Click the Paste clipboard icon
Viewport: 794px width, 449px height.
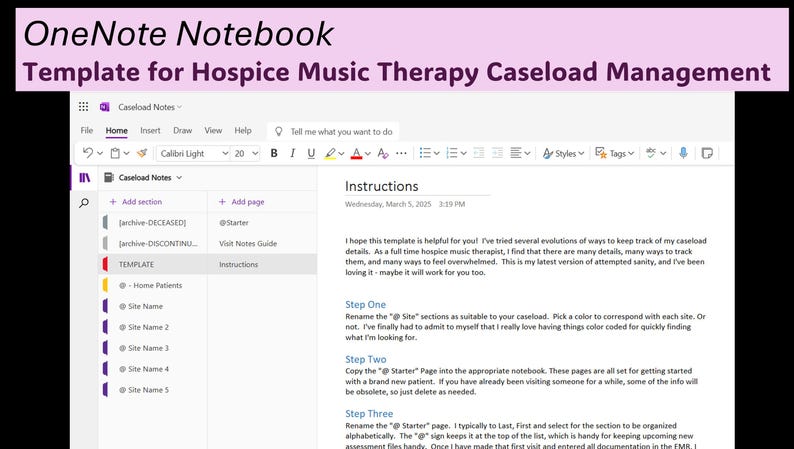(x=115, y=153)
